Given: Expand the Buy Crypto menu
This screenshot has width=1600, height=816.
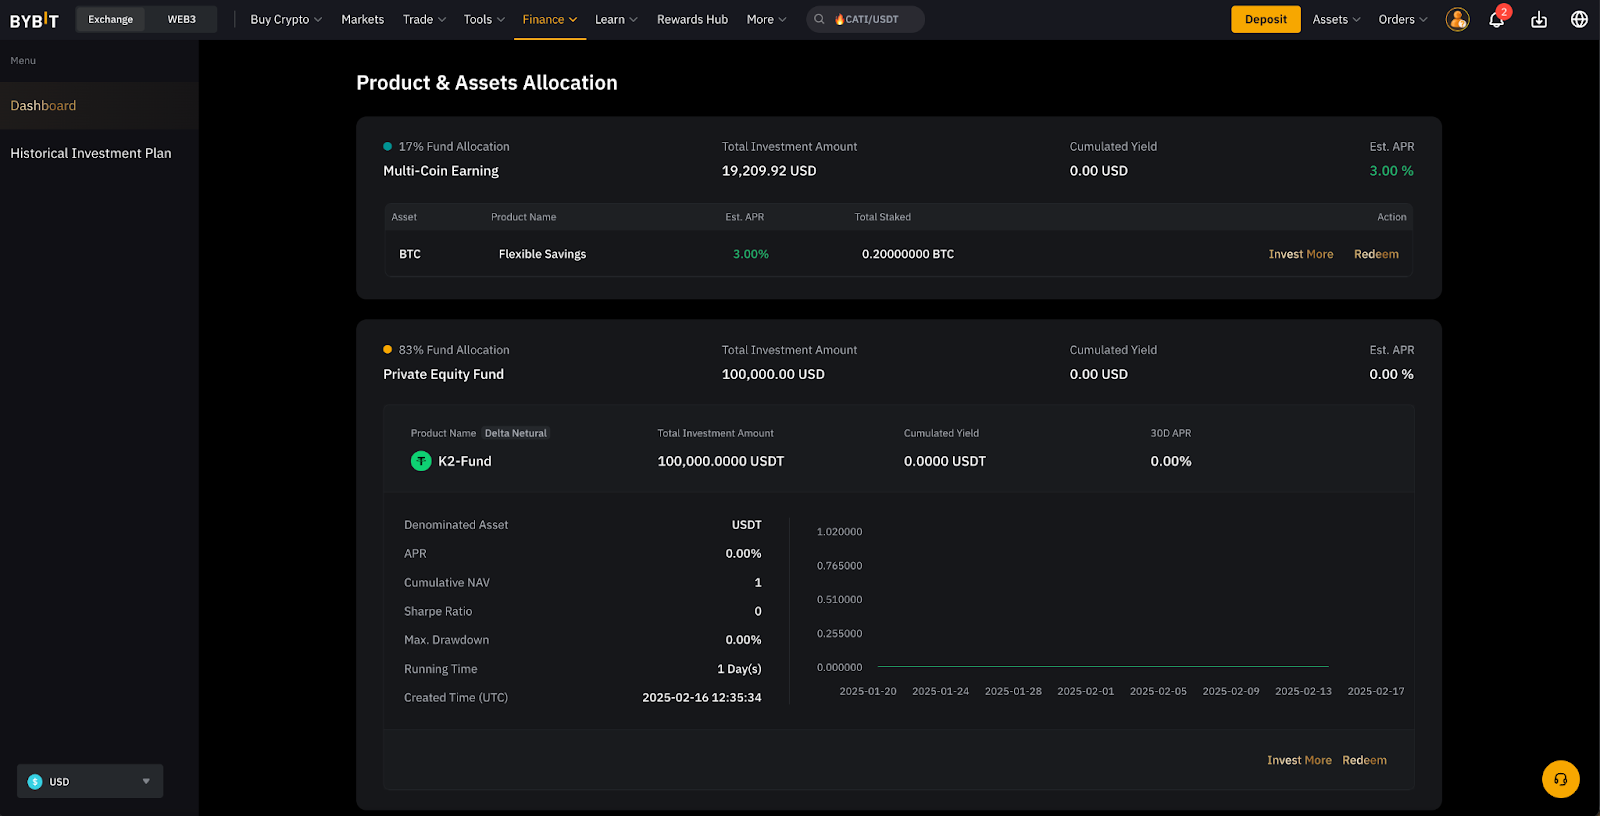Looking at the screenshot, I should tap(286, 20).
